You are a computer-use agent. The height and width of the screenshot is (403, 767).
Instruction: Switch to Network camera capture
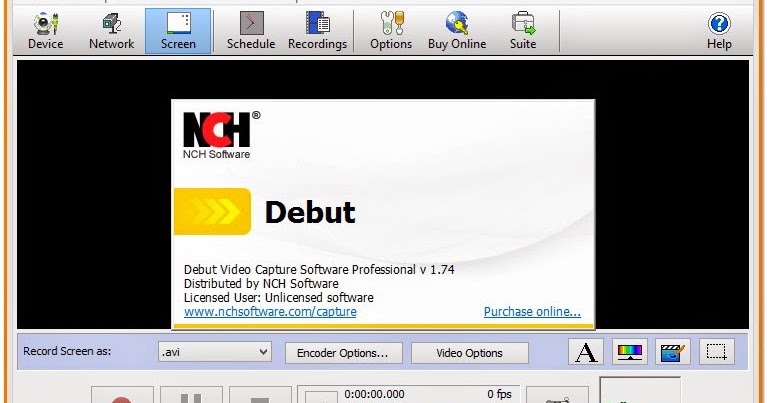[112, 31]
